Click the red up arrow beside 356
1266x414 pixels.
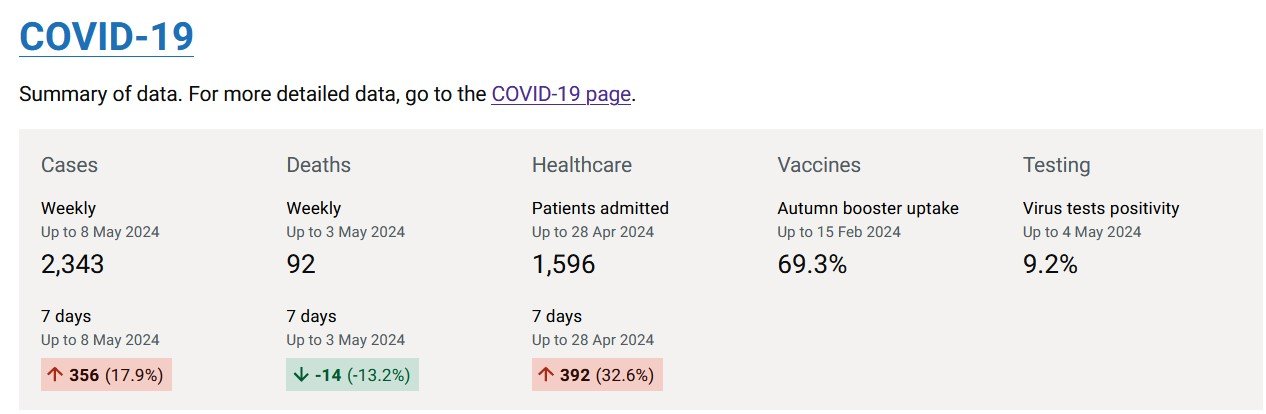[x=56, y=376]
